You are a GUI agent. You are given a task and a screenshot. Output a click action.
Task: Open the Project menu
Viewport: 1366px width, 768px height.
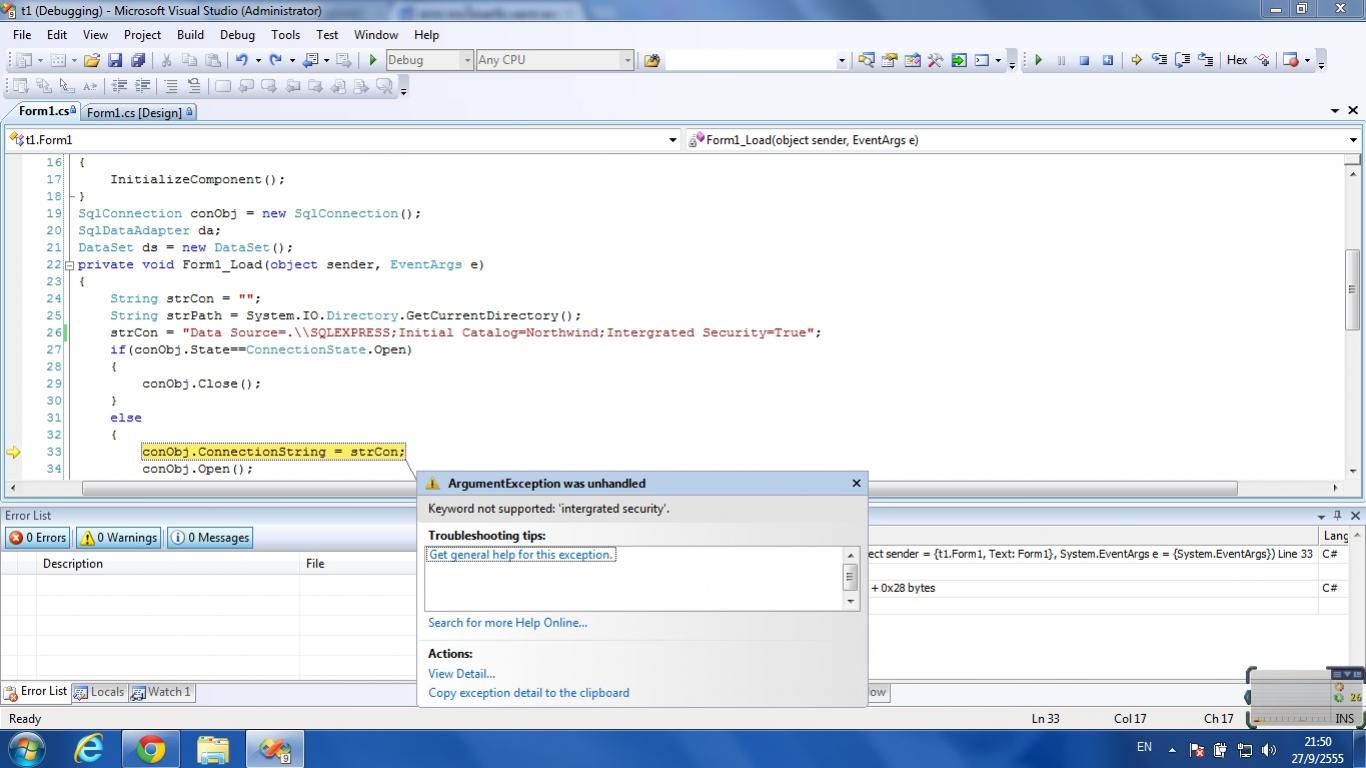point(142,34)
